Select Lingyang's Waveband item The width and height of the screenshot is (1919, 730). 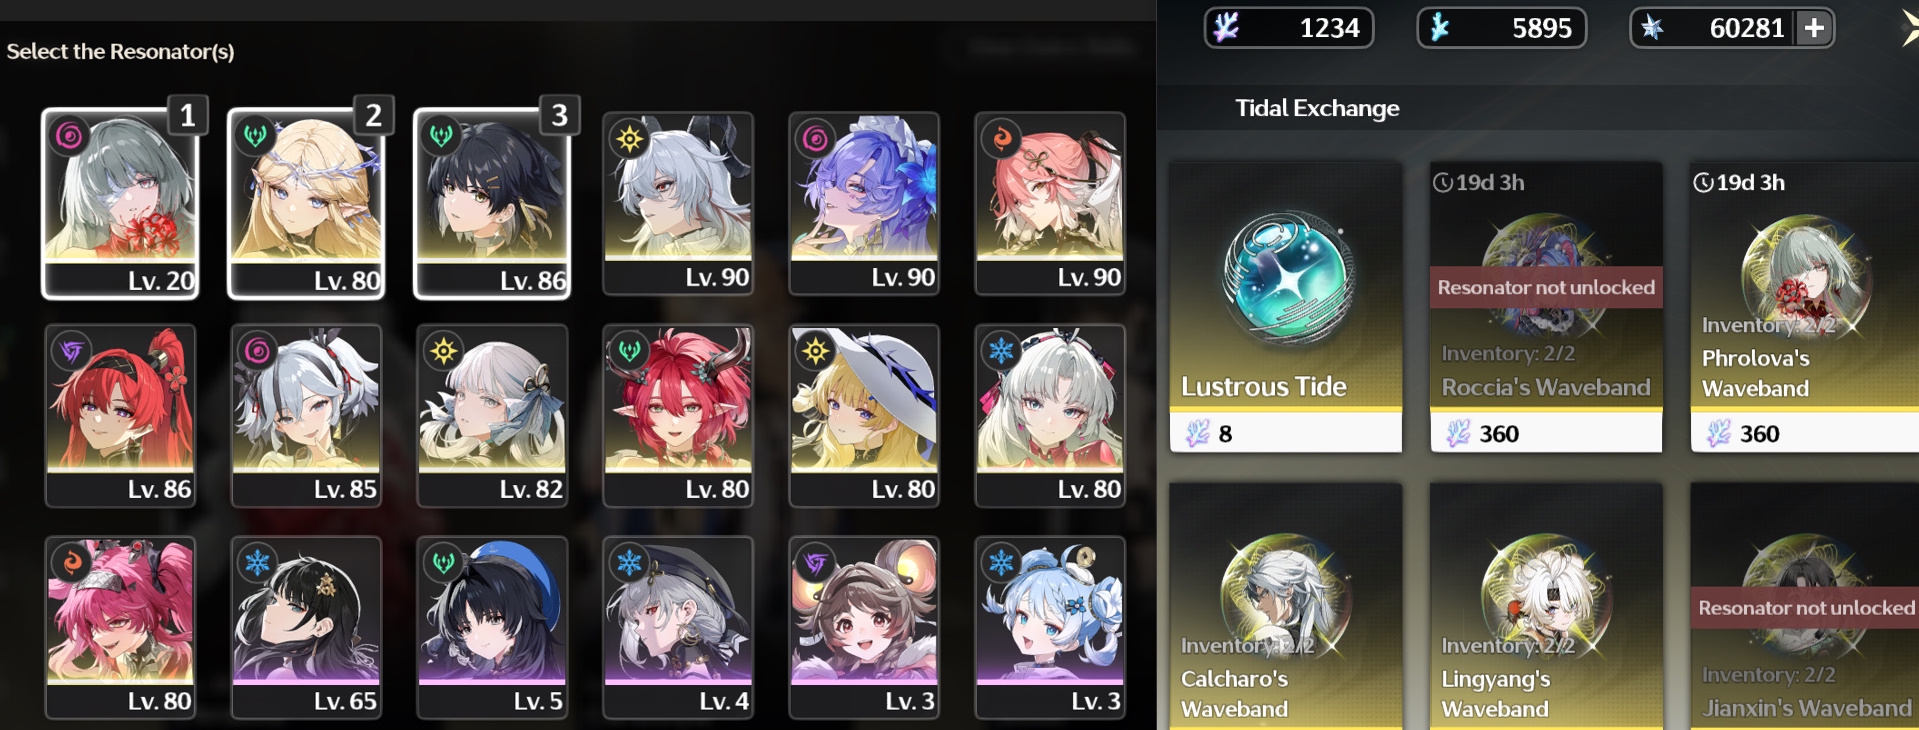point(1546,607)
